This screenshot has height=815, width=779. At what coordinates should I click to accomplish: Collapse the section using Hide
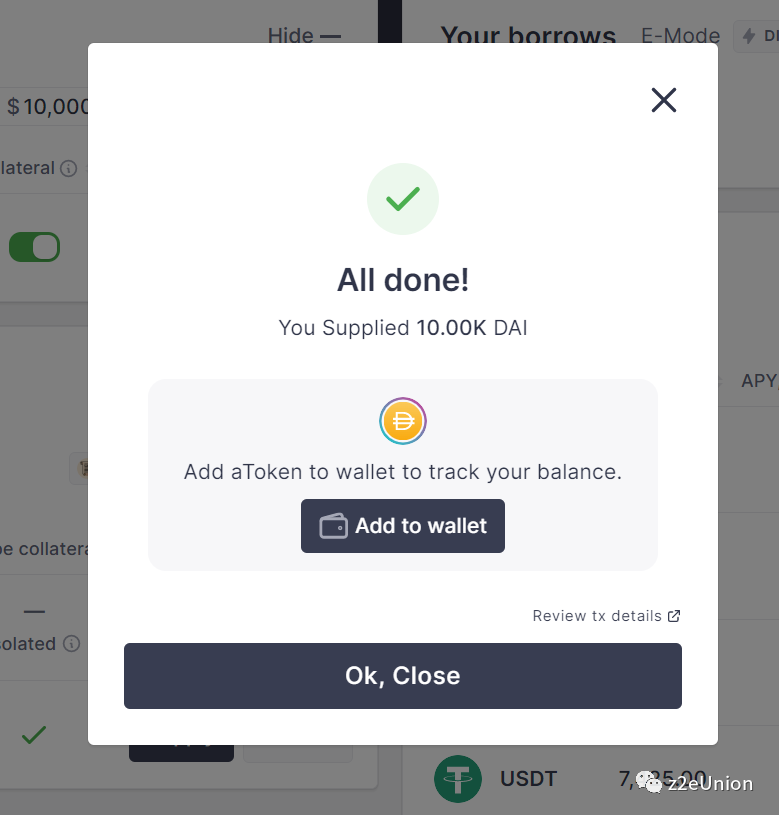coord(304,36)
